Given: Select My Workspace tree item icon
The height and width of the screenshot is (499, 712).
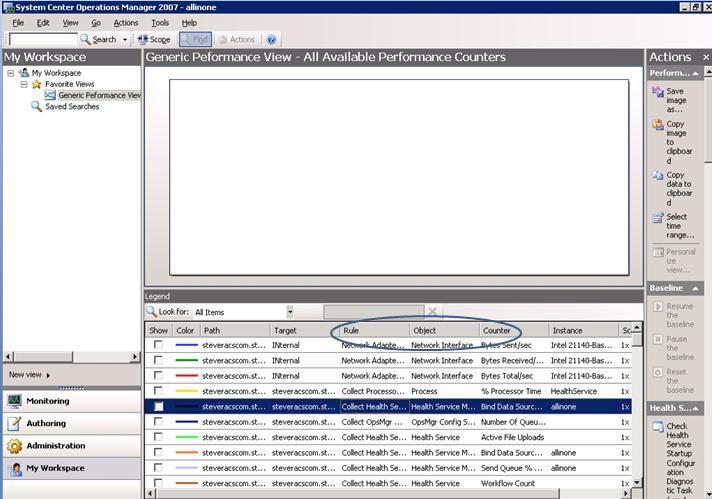Looking at the screenshot, I should coord(24,73).
